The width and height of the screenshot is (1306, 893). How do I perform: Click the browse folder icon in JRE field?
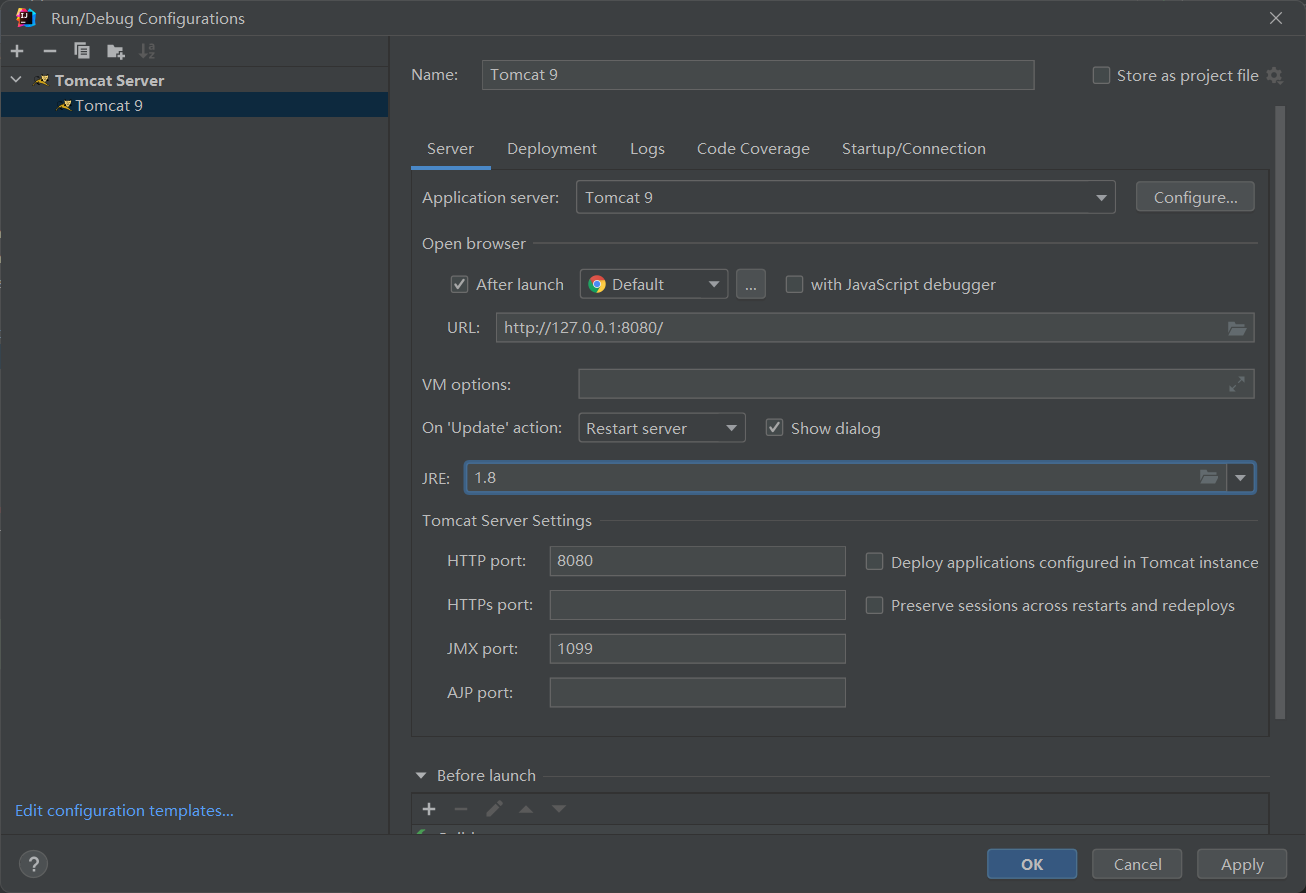point(1209,478)
